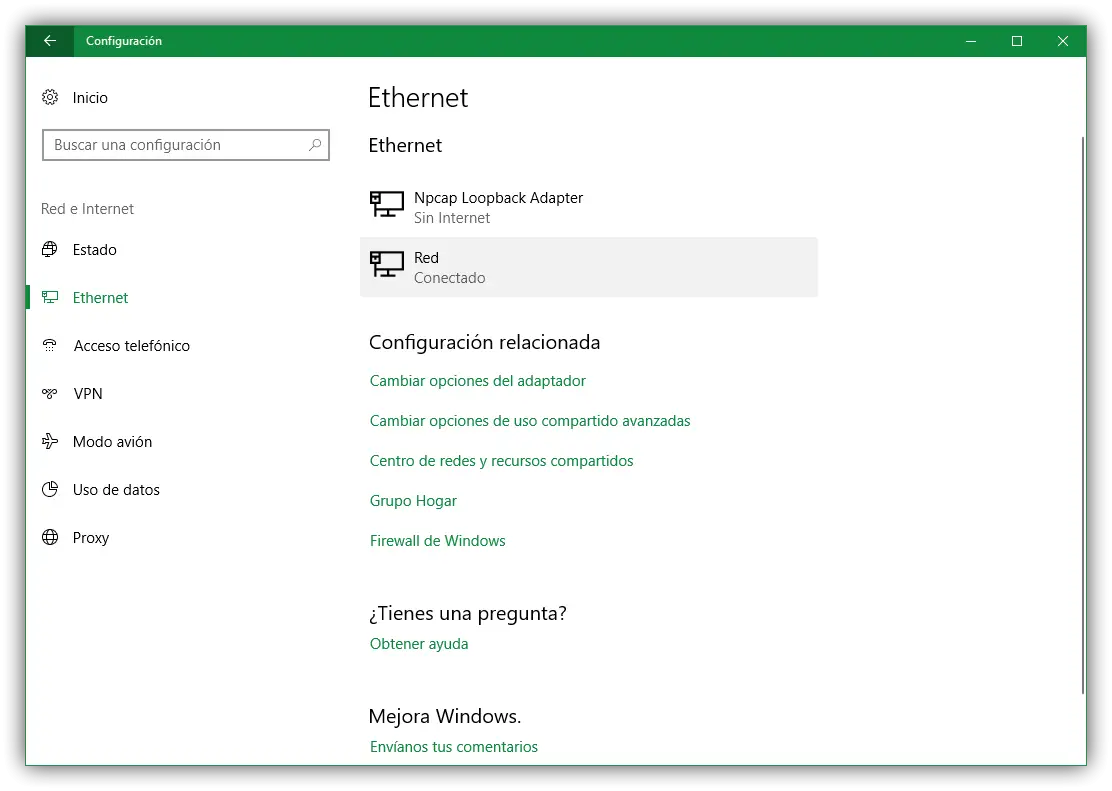Screen dimensions: 1112x791
Task: Focus the Buscar una configuración search field
Action: [x=175, y=145]
